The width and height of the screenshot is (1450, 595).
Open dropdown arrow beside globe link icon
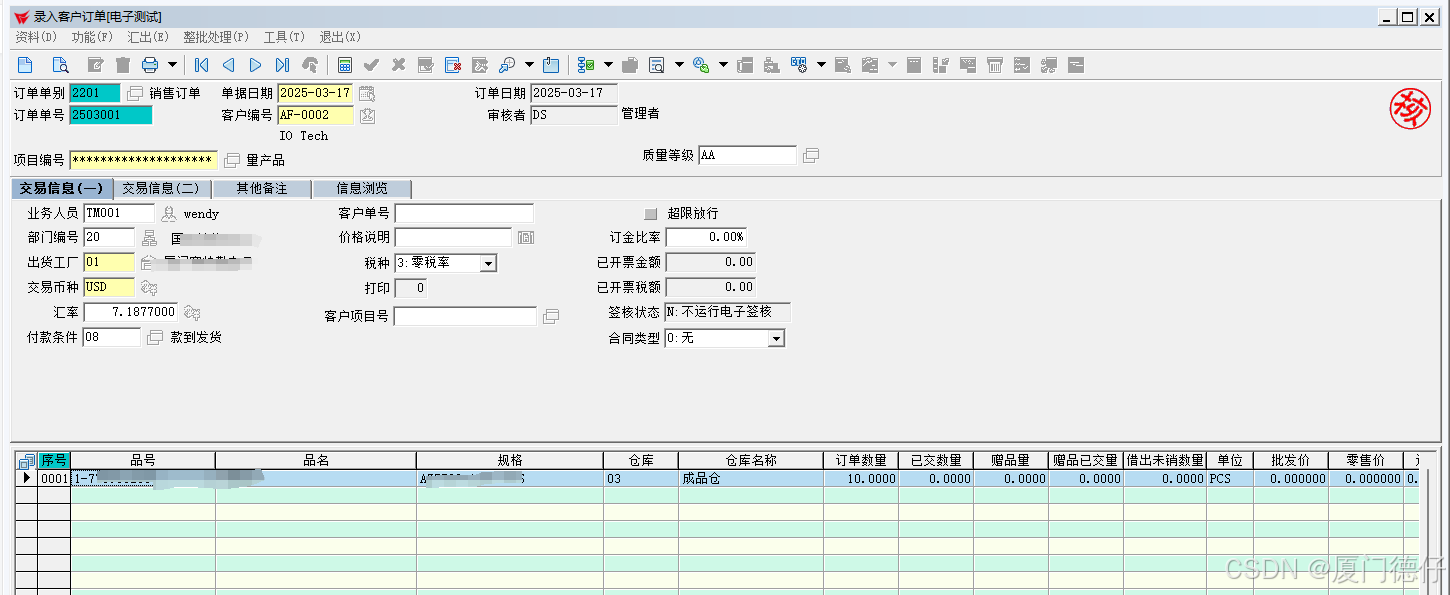723,65
